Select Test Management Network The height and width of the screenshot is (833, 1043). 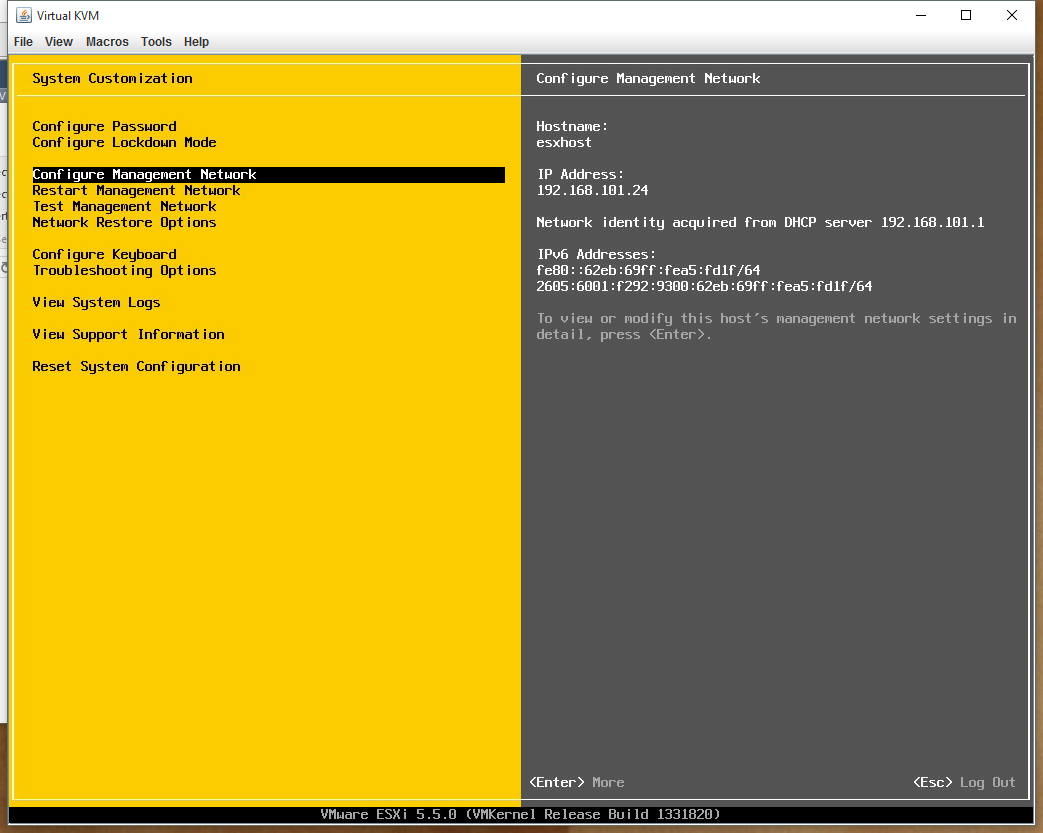(x=124, y=207)
